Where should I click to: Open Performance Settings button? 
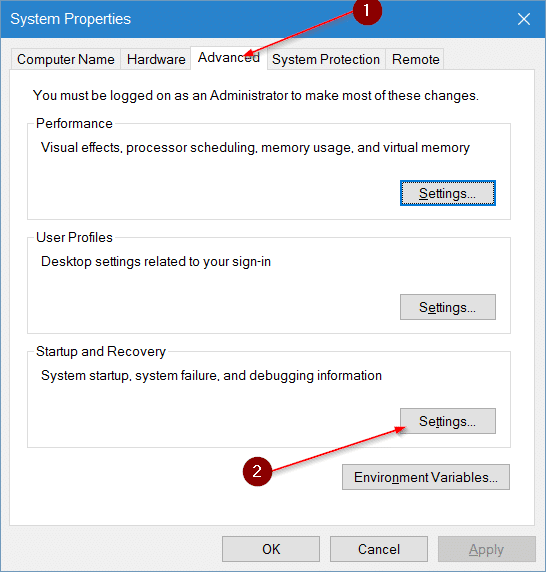pyautogui.click(x=448, y=193)
